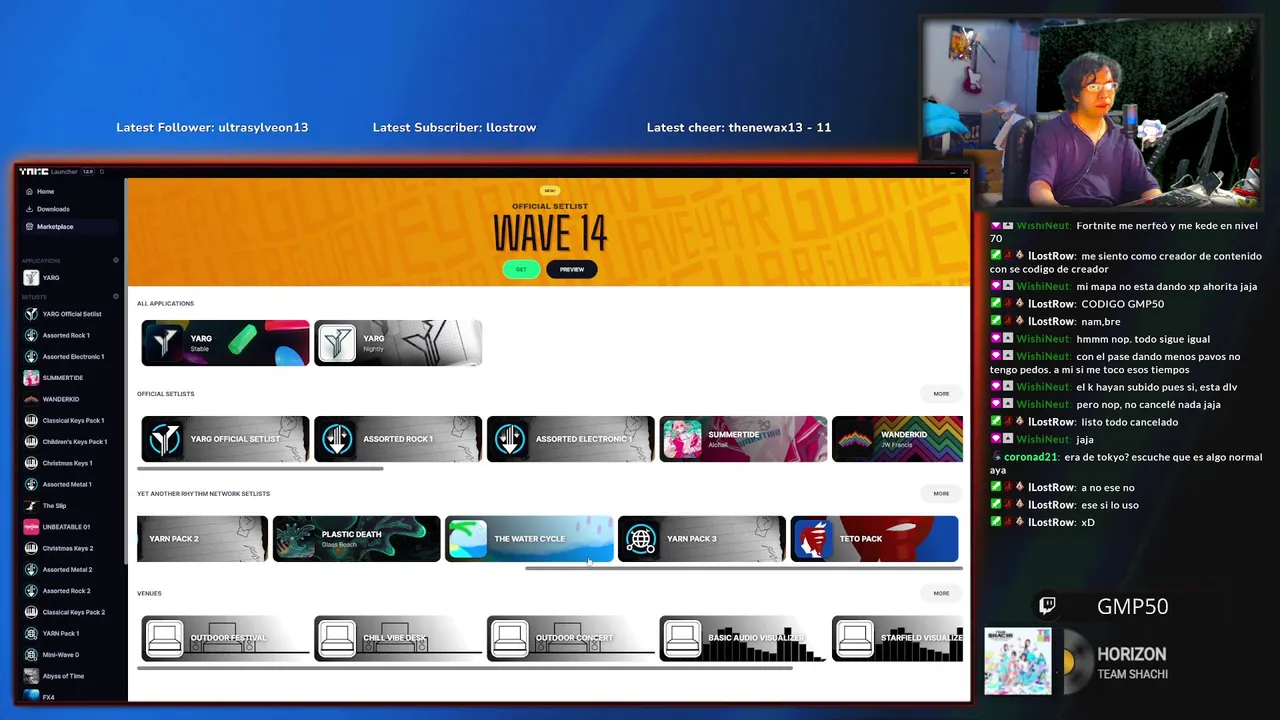
Task: Click the Twitch logo in stream overlay
Action: click(1047, 605)
